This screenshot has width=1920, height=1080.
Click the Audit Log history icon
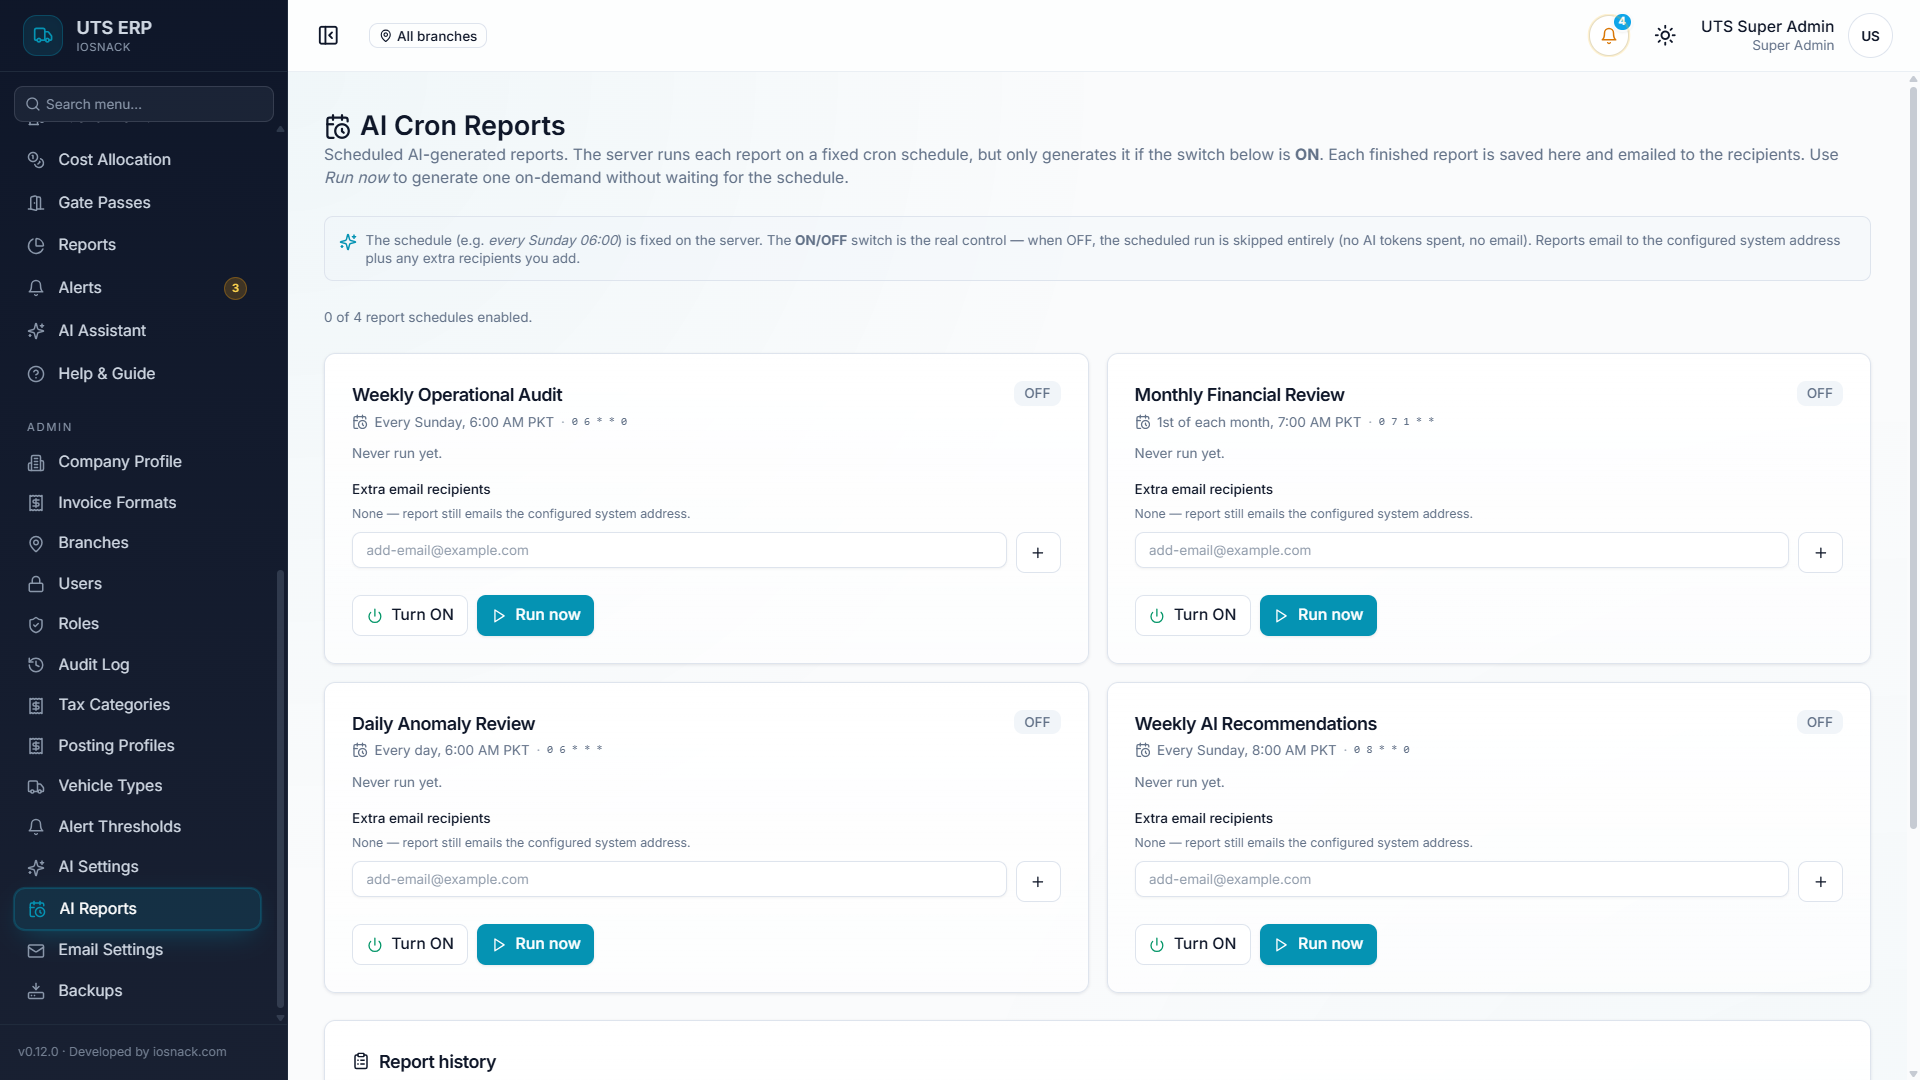tap(36, 665)
